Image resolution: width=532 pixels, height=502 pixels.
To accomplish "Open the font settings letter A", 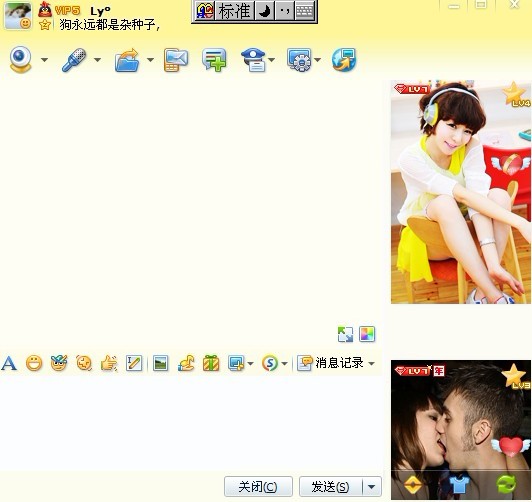I will point(9,363).
